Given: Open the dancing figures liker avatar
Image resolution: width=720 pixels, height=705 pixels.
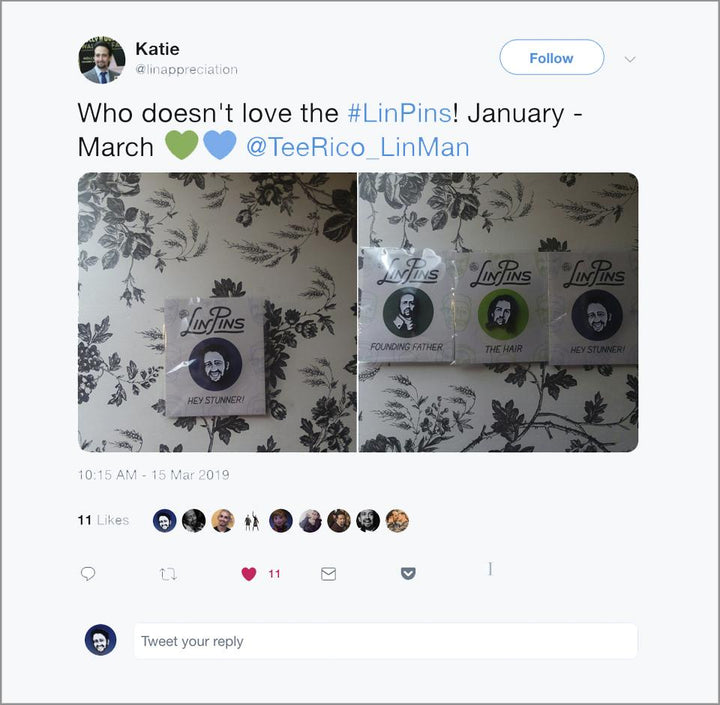Looking at the screenshot, I should click(x=252, y=521).
